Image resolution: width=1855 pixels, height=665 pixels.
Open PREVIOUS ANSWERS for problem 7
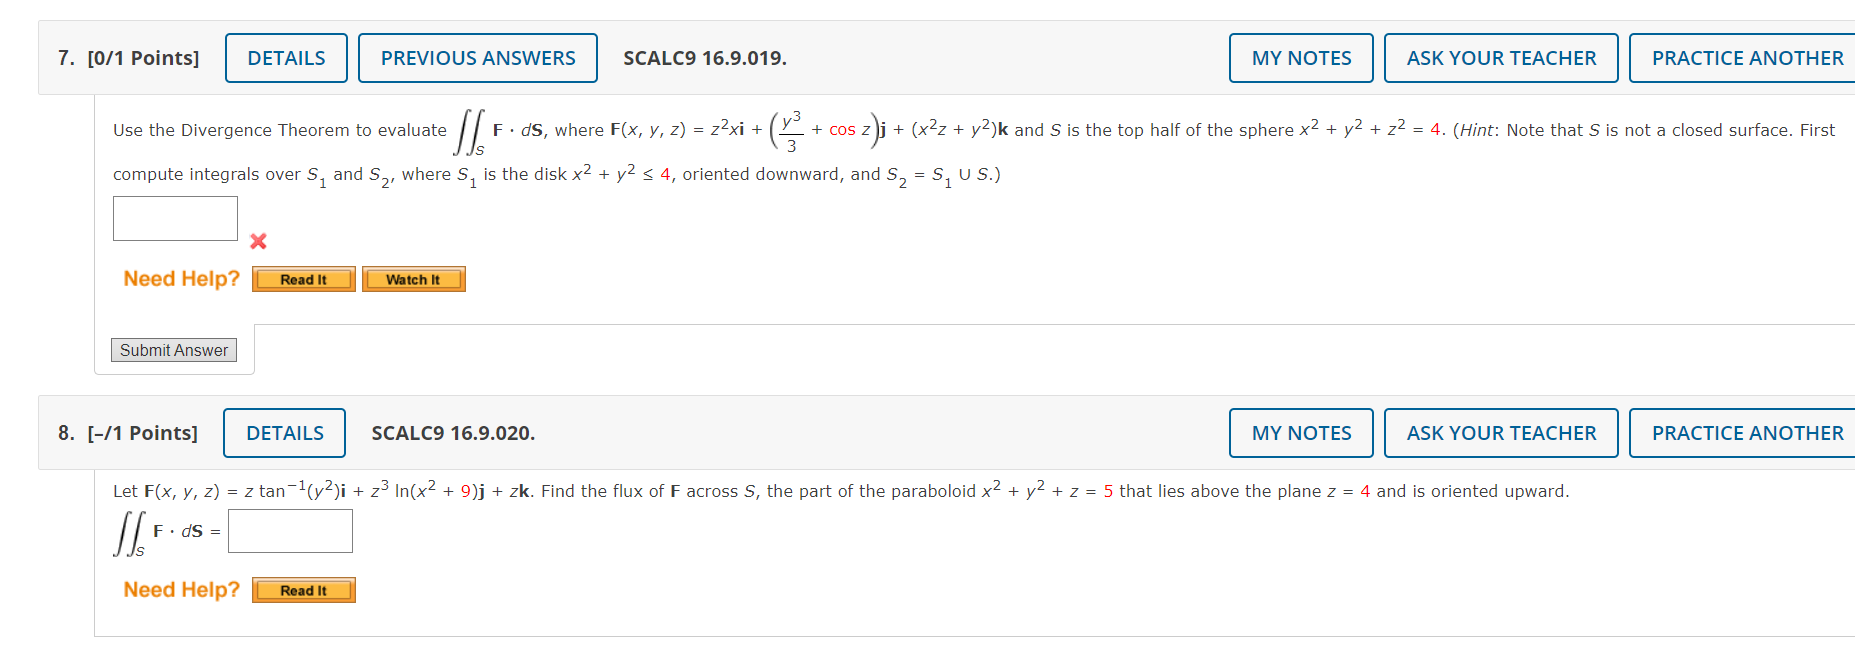pos(478,57)
